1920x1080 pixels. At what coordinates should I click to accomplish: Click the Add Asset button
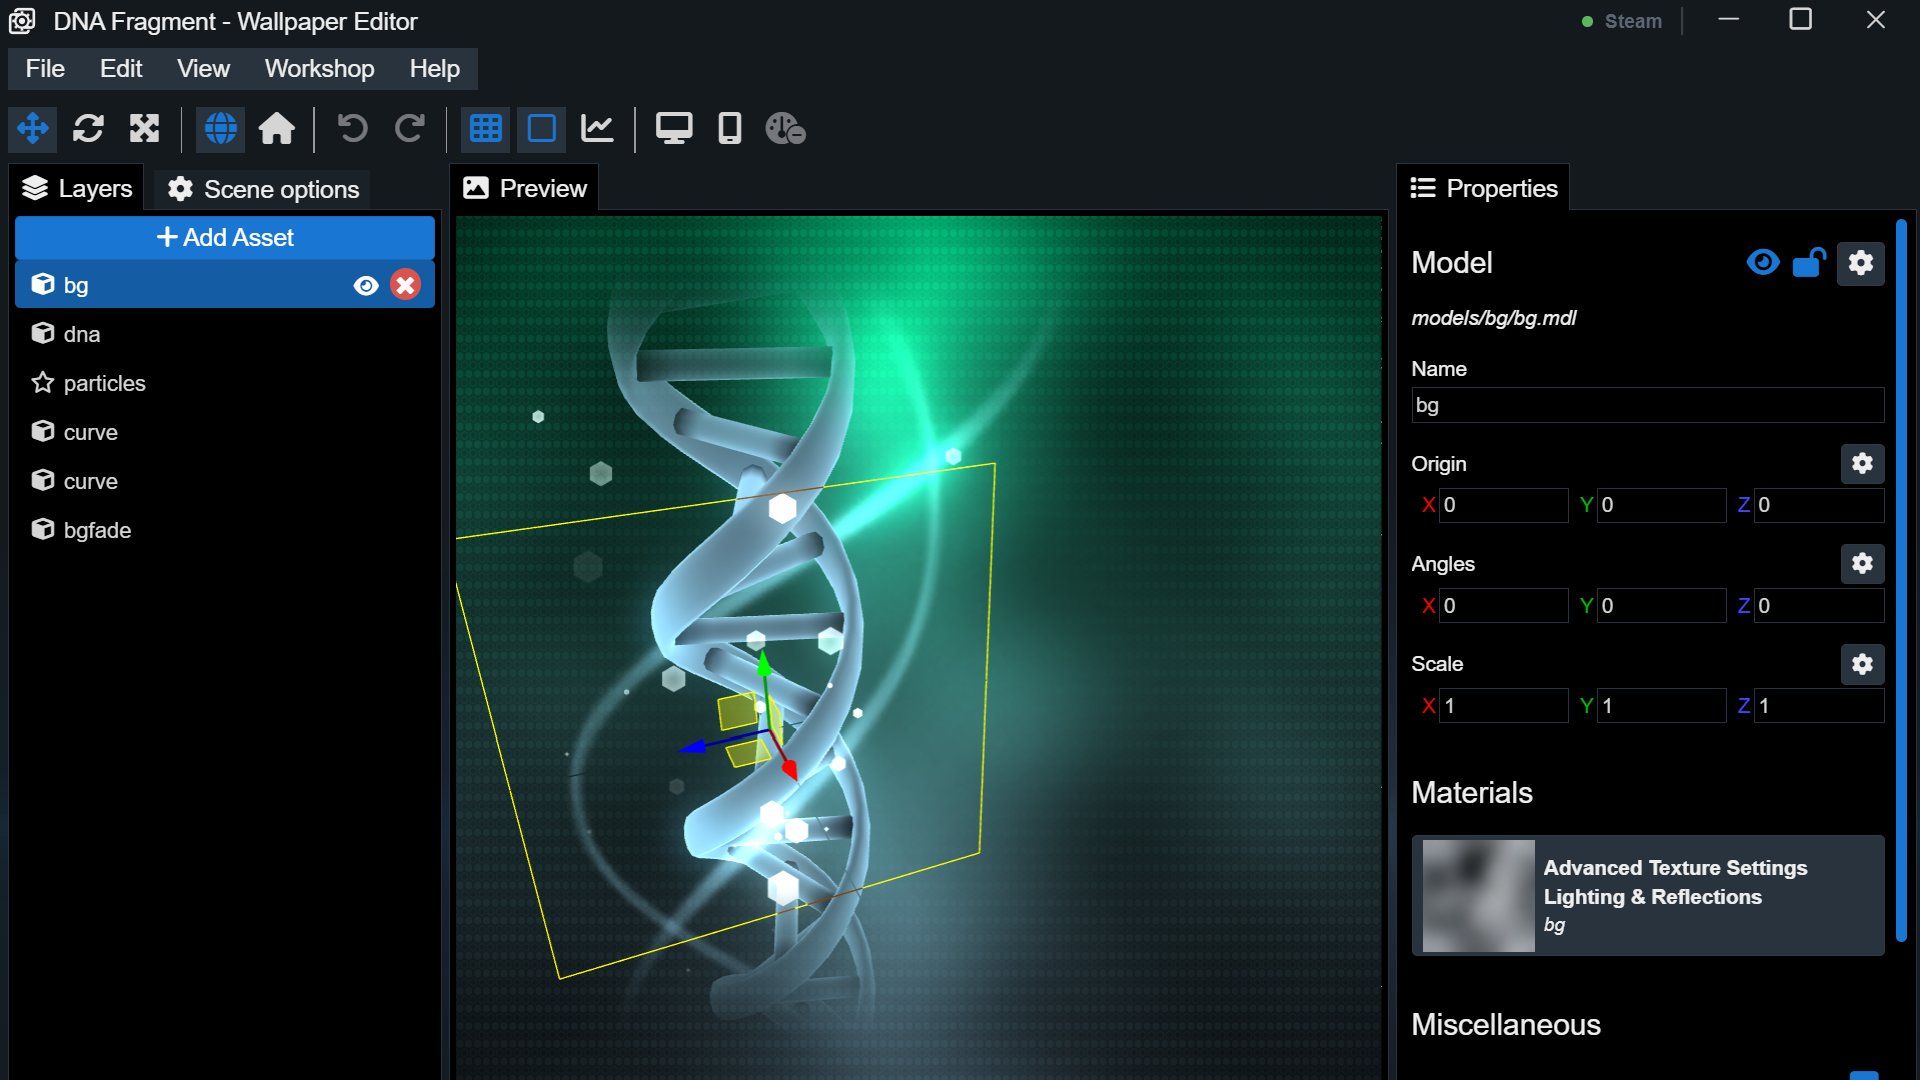click(225, 238)
